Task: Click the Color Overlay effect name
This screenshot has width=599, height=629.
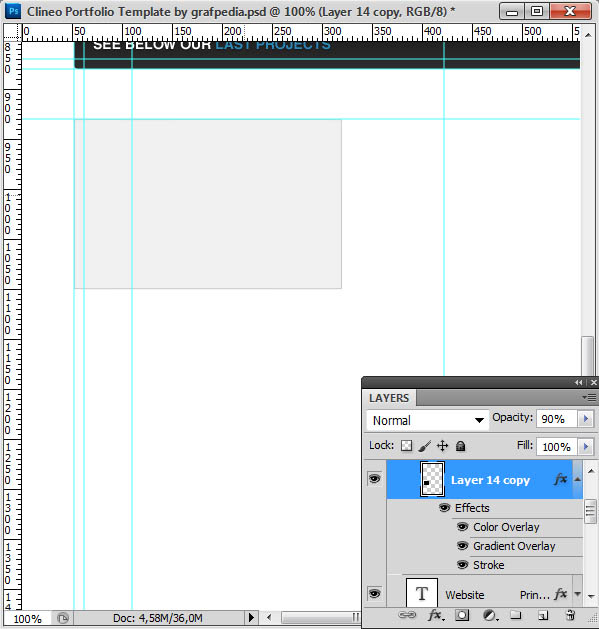Action: pyautogui.click(x=506, y=527)
